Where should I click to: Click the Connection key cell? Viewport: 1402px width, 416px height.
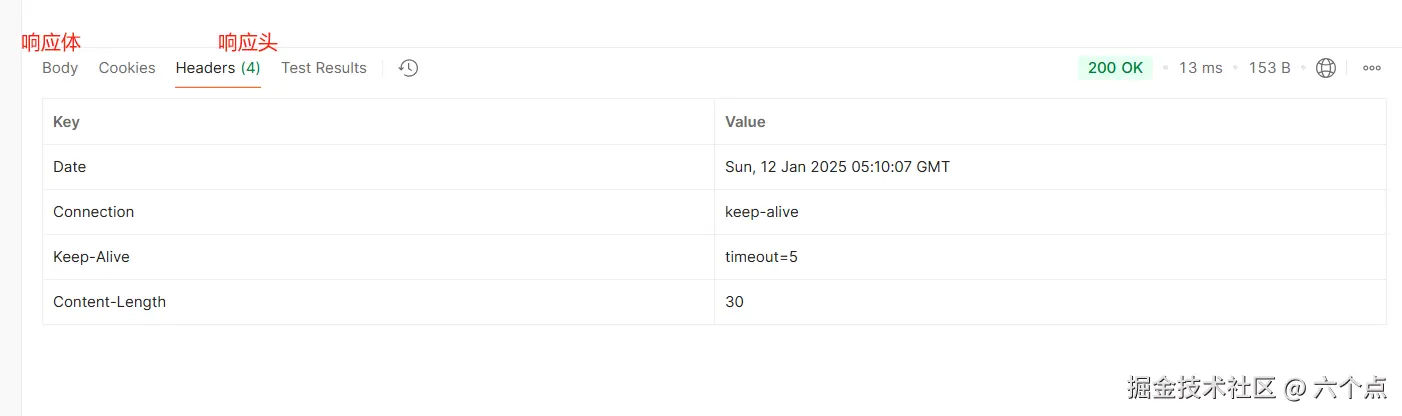point(93,212)
